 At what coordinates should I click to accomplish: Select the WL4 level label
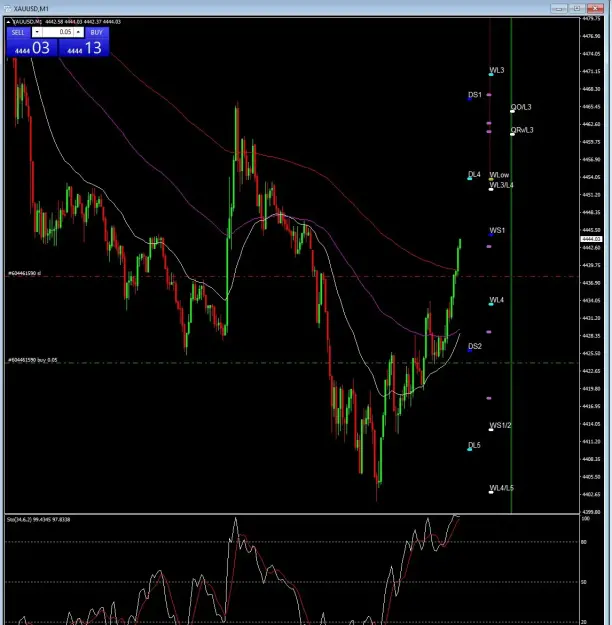click(x=497, y=300)
